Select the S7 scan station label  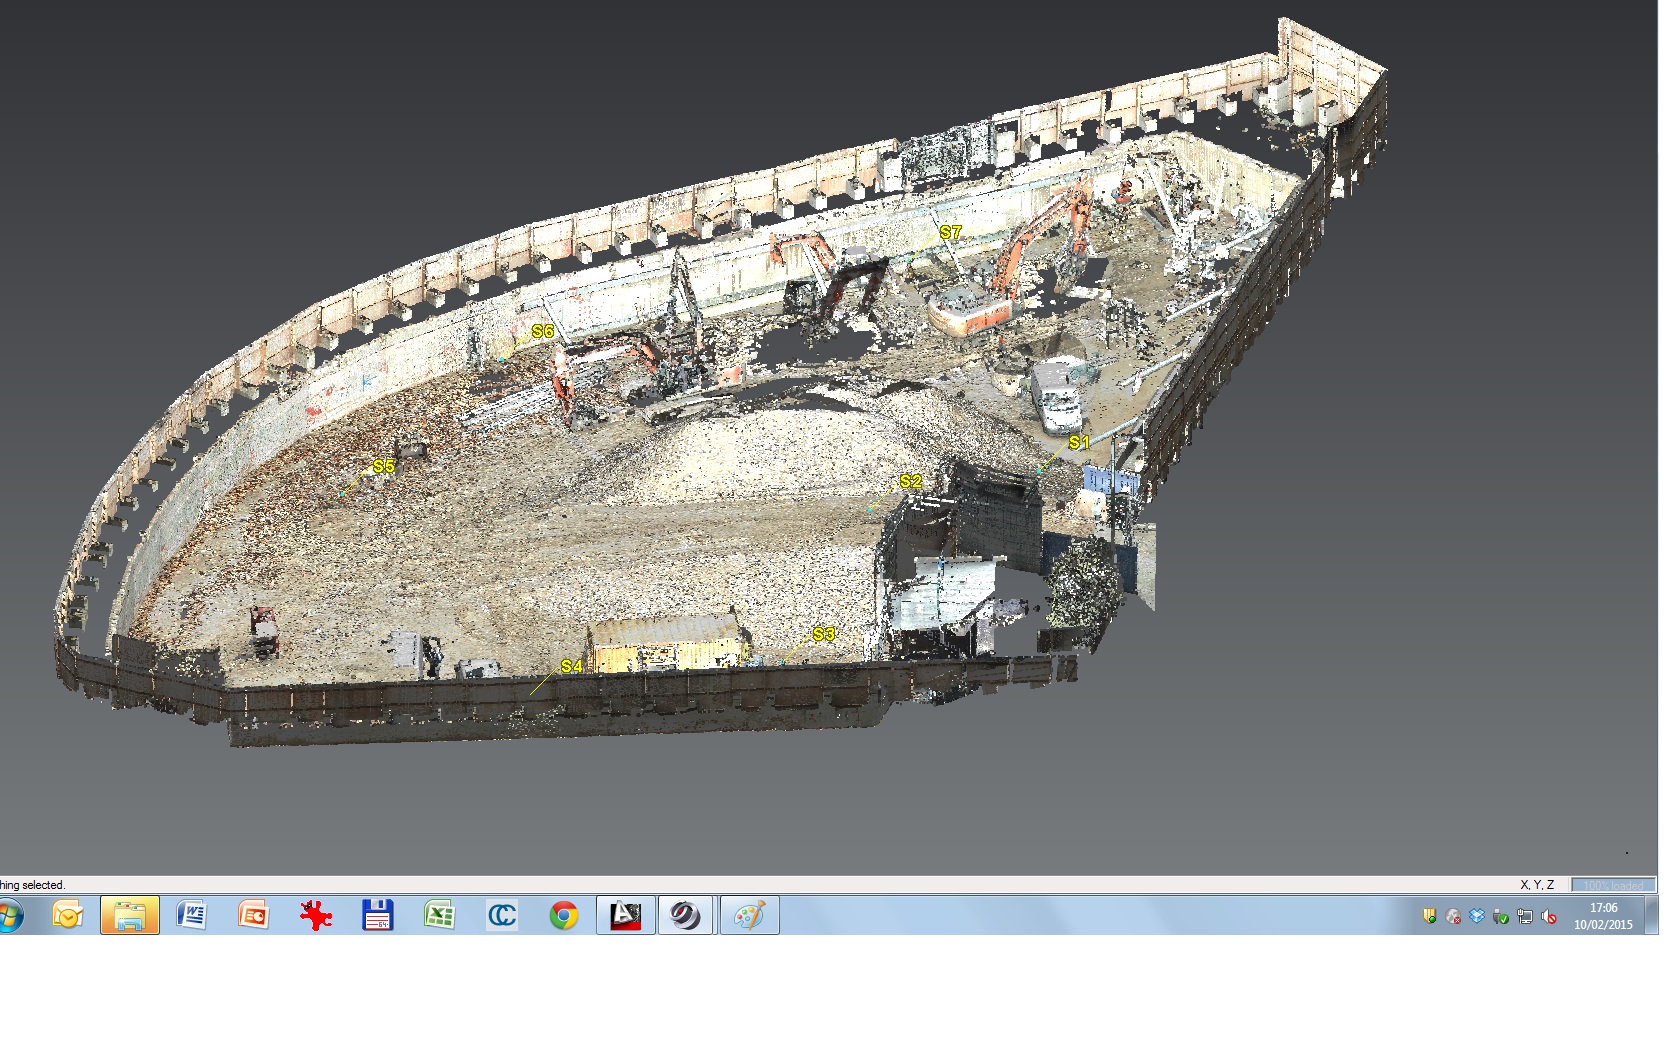950,232
